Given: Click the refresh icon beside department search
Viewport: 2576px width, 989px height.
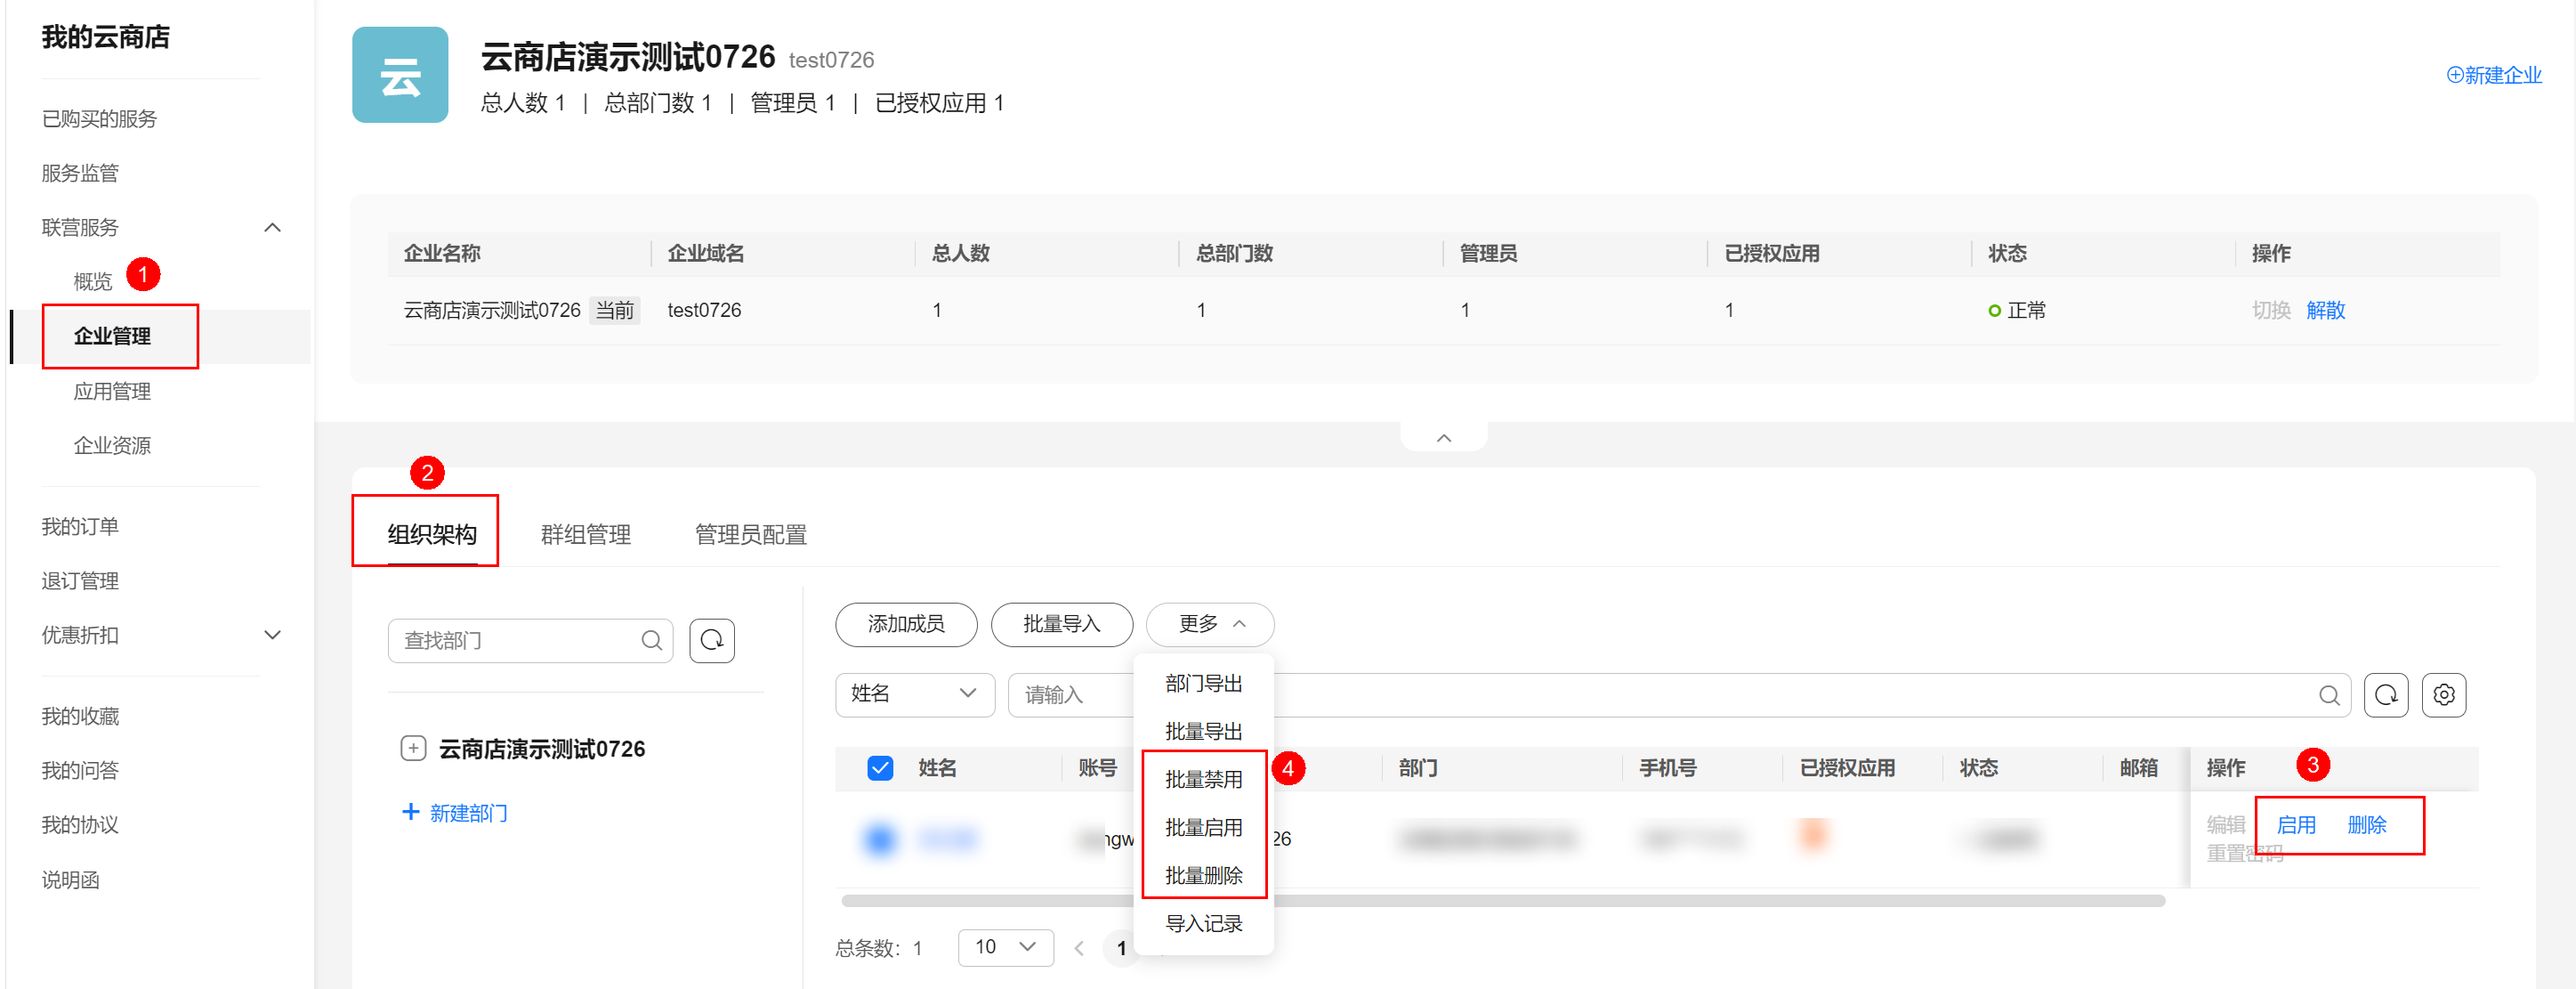Looking at the screenshot, I should 711,640.
